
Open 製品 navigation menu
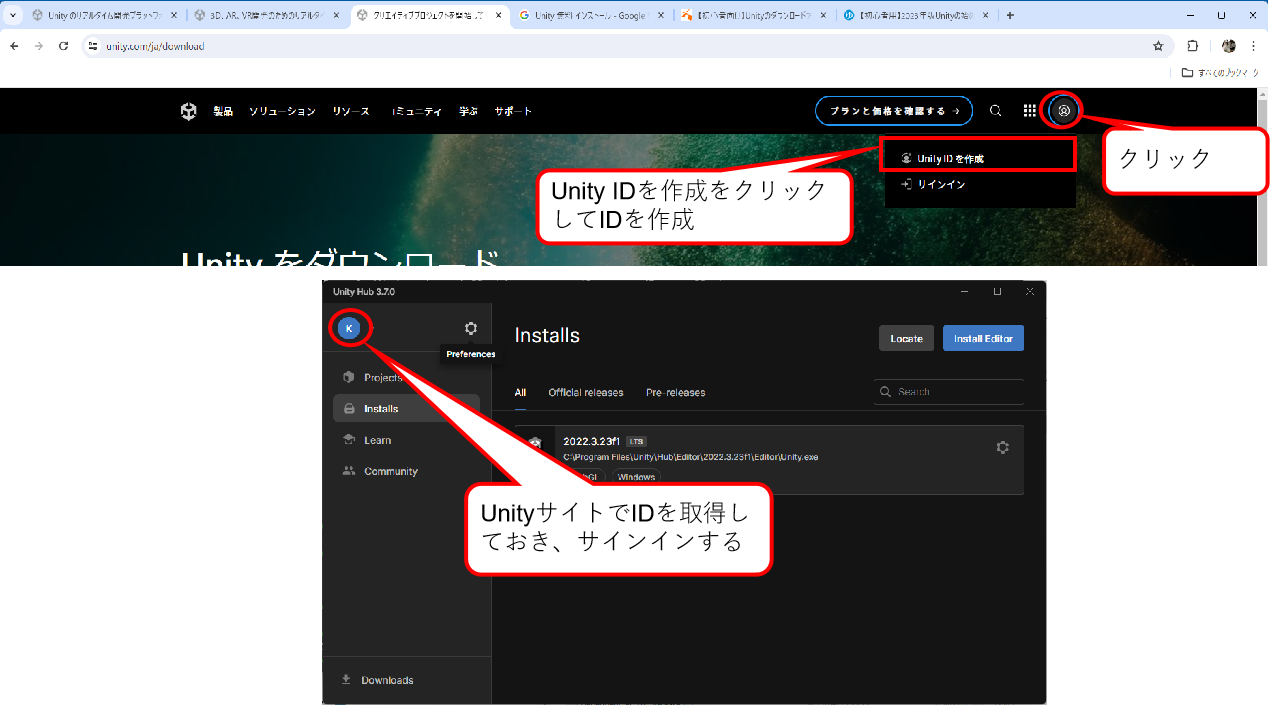[222, 111]
